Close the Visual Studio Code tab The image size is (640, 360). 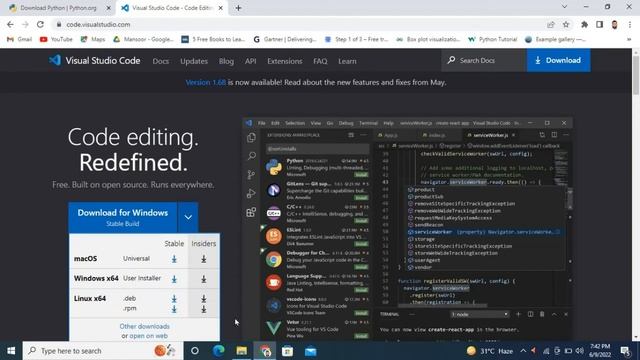[x=220, y=8]
